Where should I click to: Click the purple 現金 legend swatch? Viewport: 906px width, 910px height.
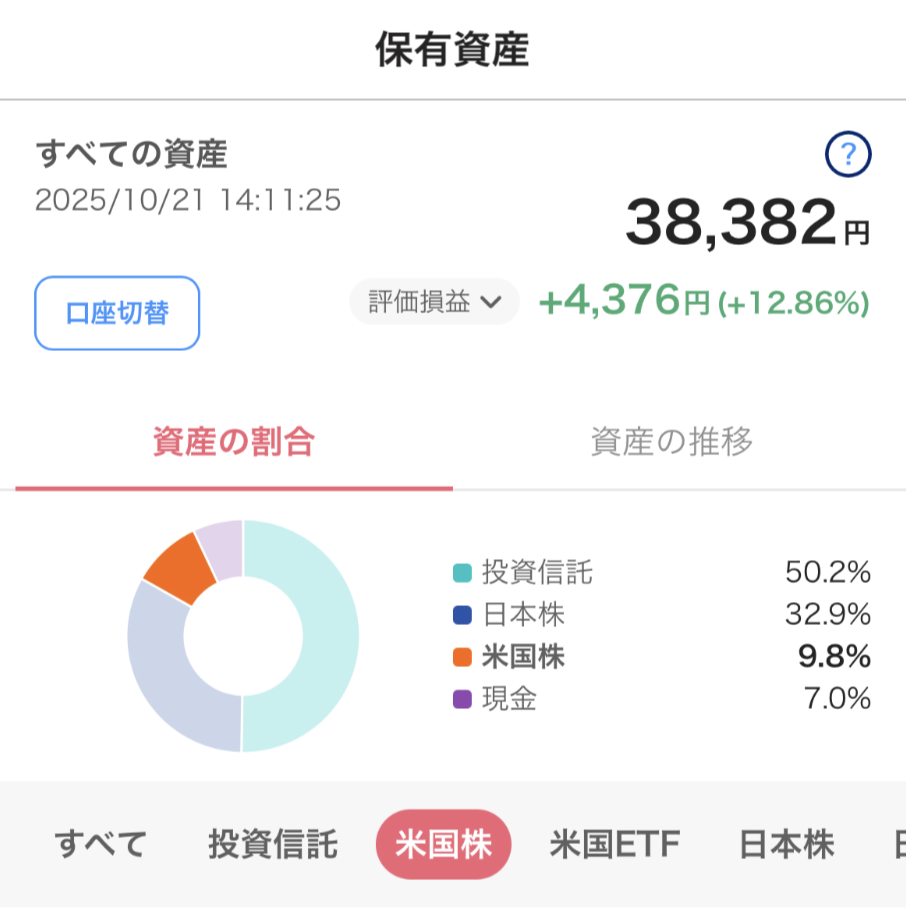coord(462,699)
